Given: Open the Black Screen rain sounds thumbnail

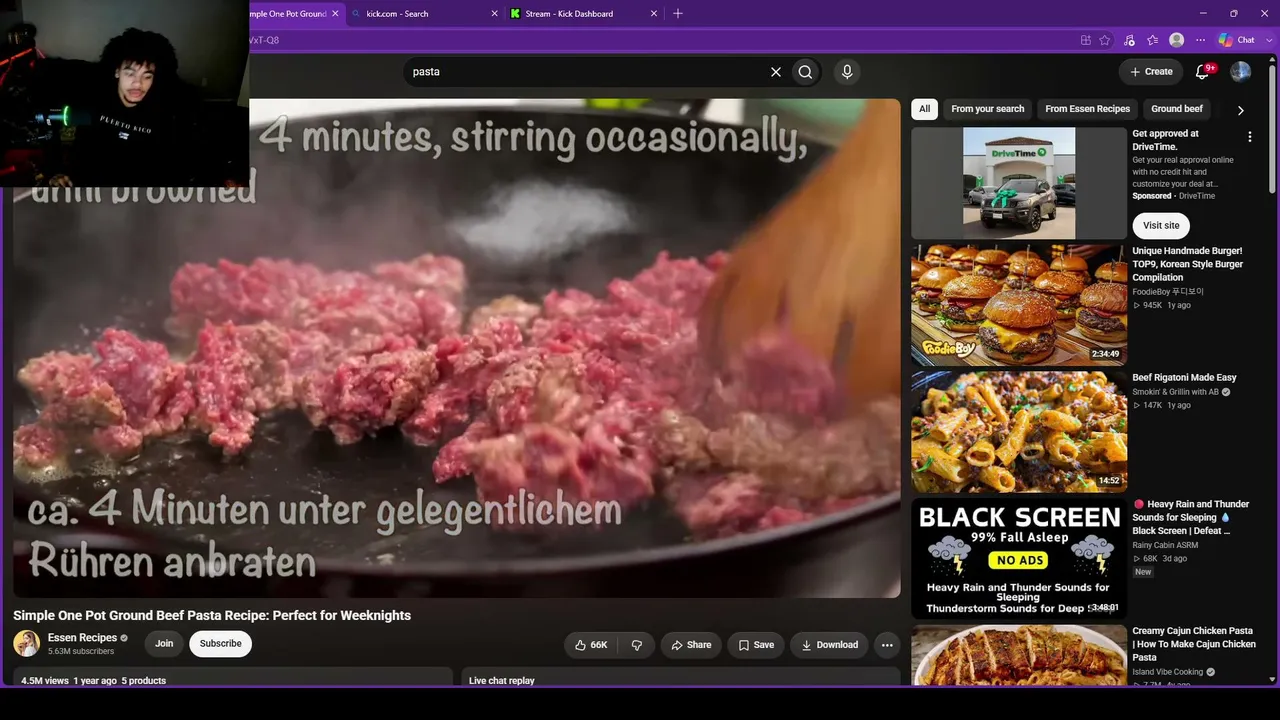Looking at the screenshot, I should pos(1019,558).
